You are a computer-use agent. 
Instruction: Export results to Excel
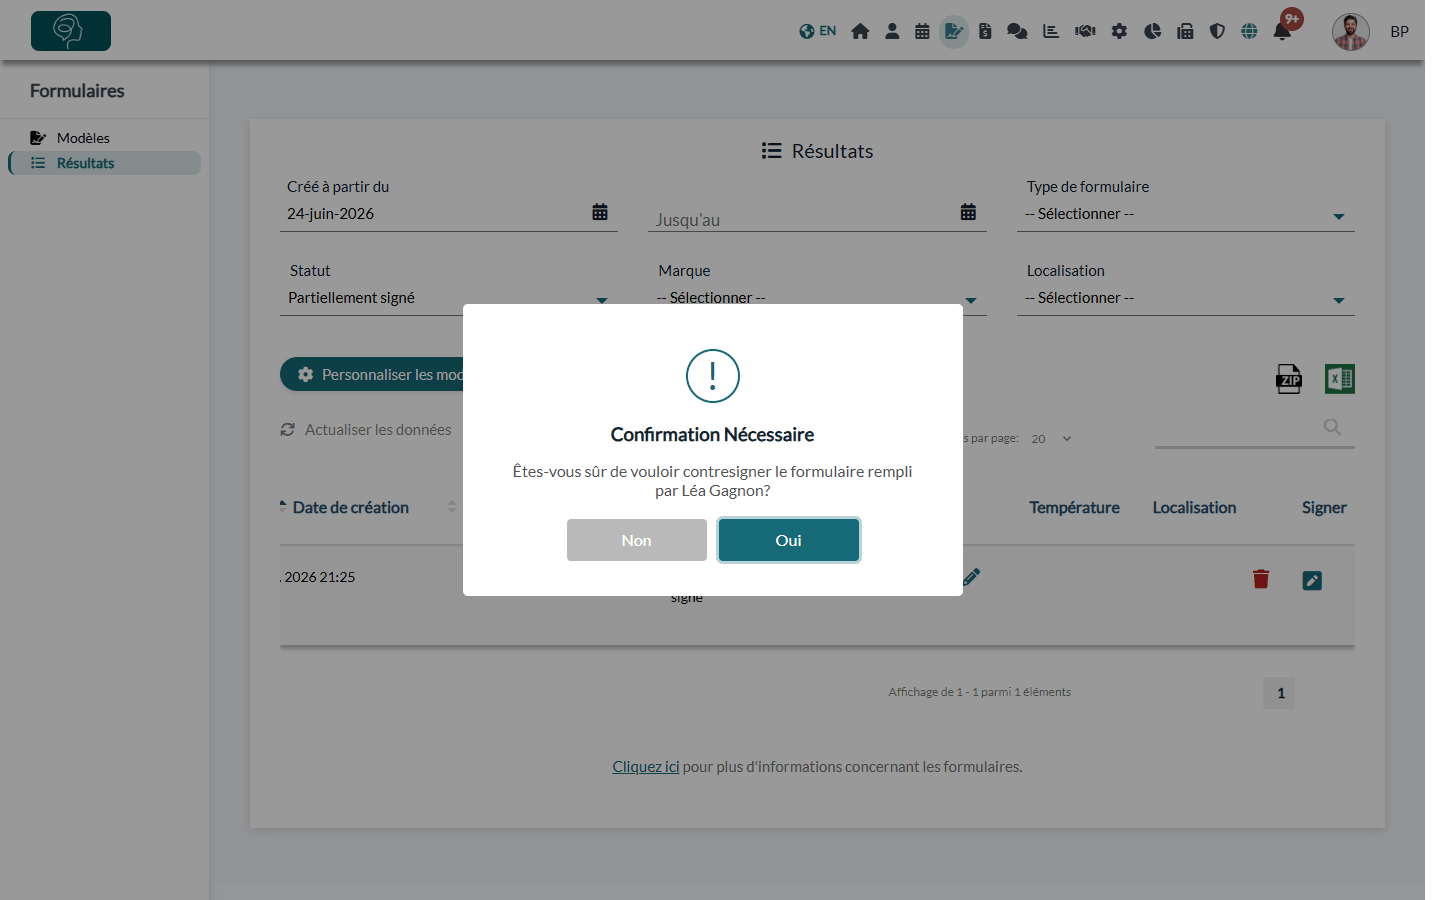click(1340, 379)
